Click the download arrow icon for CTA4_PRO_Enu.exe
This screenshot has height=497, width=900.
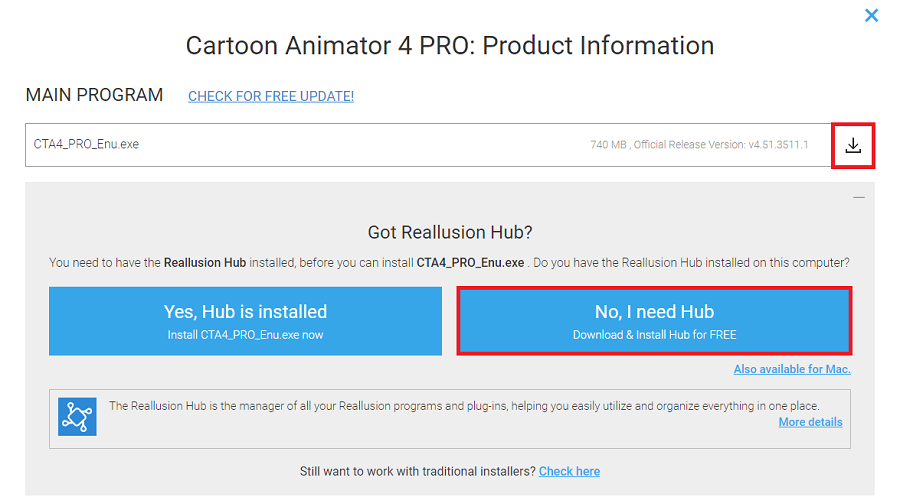click(853, 145)
